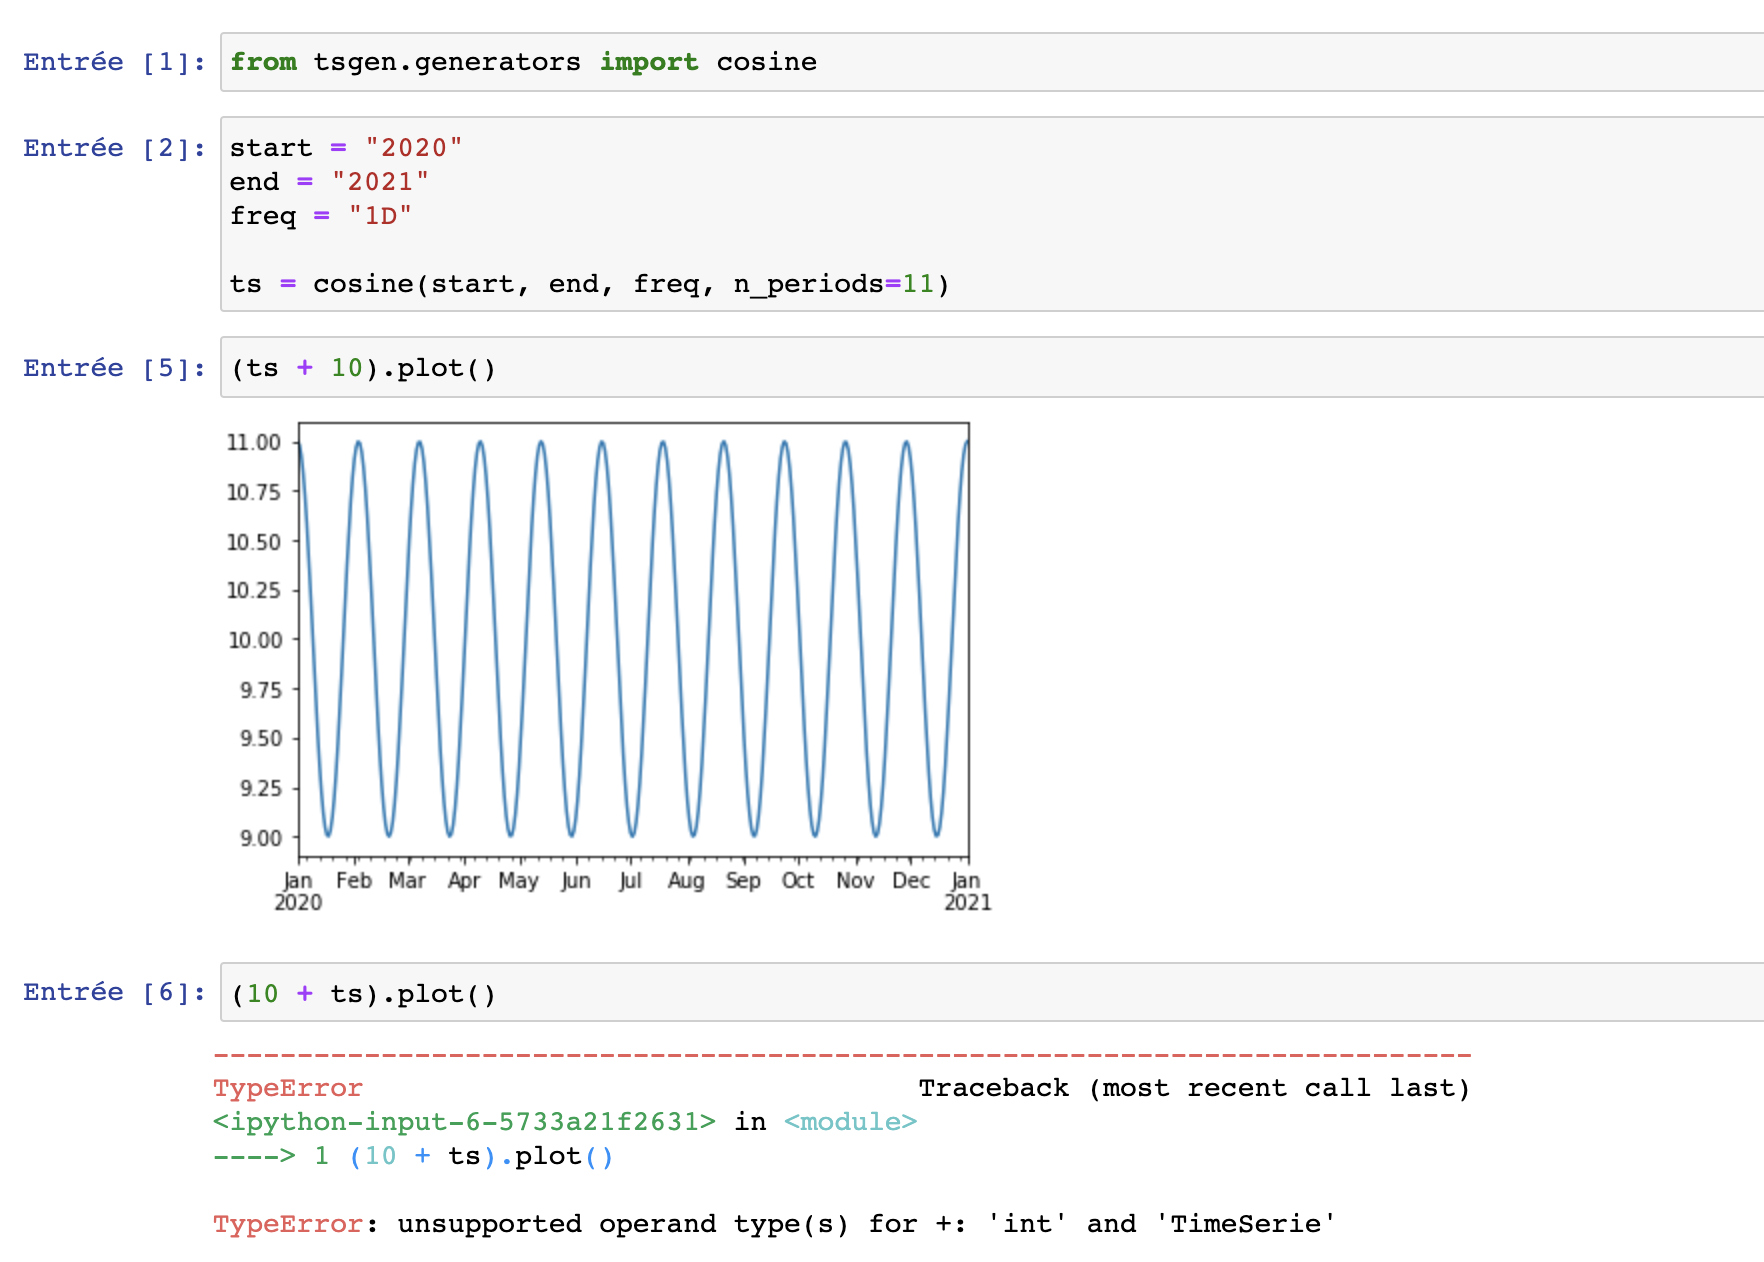Click the Entrée [2] prompt label
Screen dimensions: 1764x1262
tap(114, 148)
